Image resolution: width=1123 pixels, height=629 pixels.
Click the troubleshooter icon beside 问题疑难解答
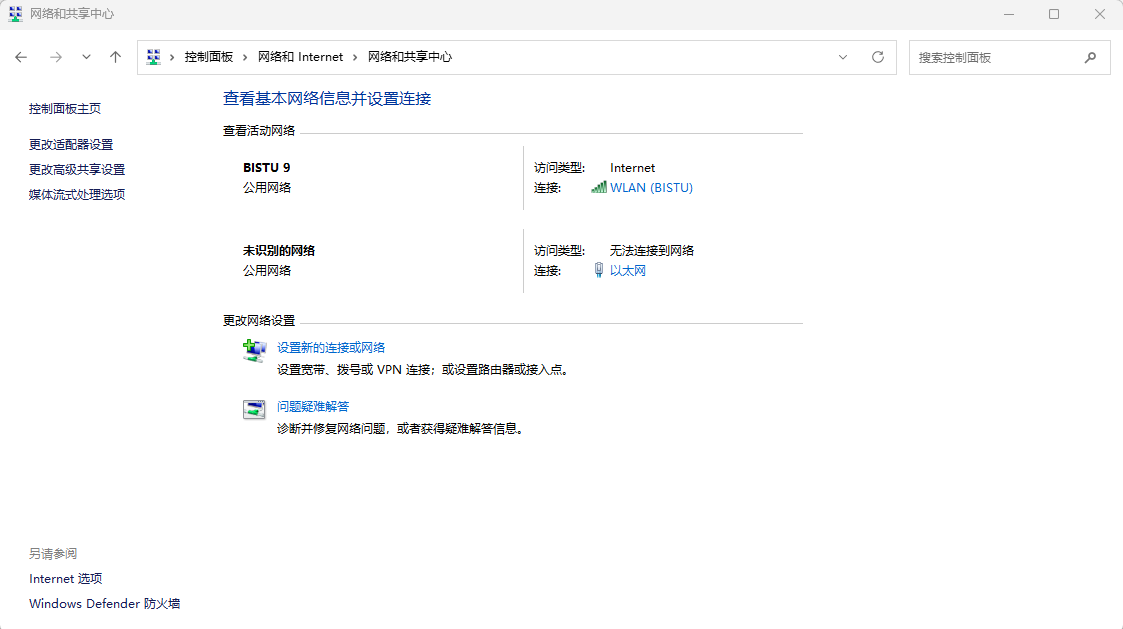[254, 409]
